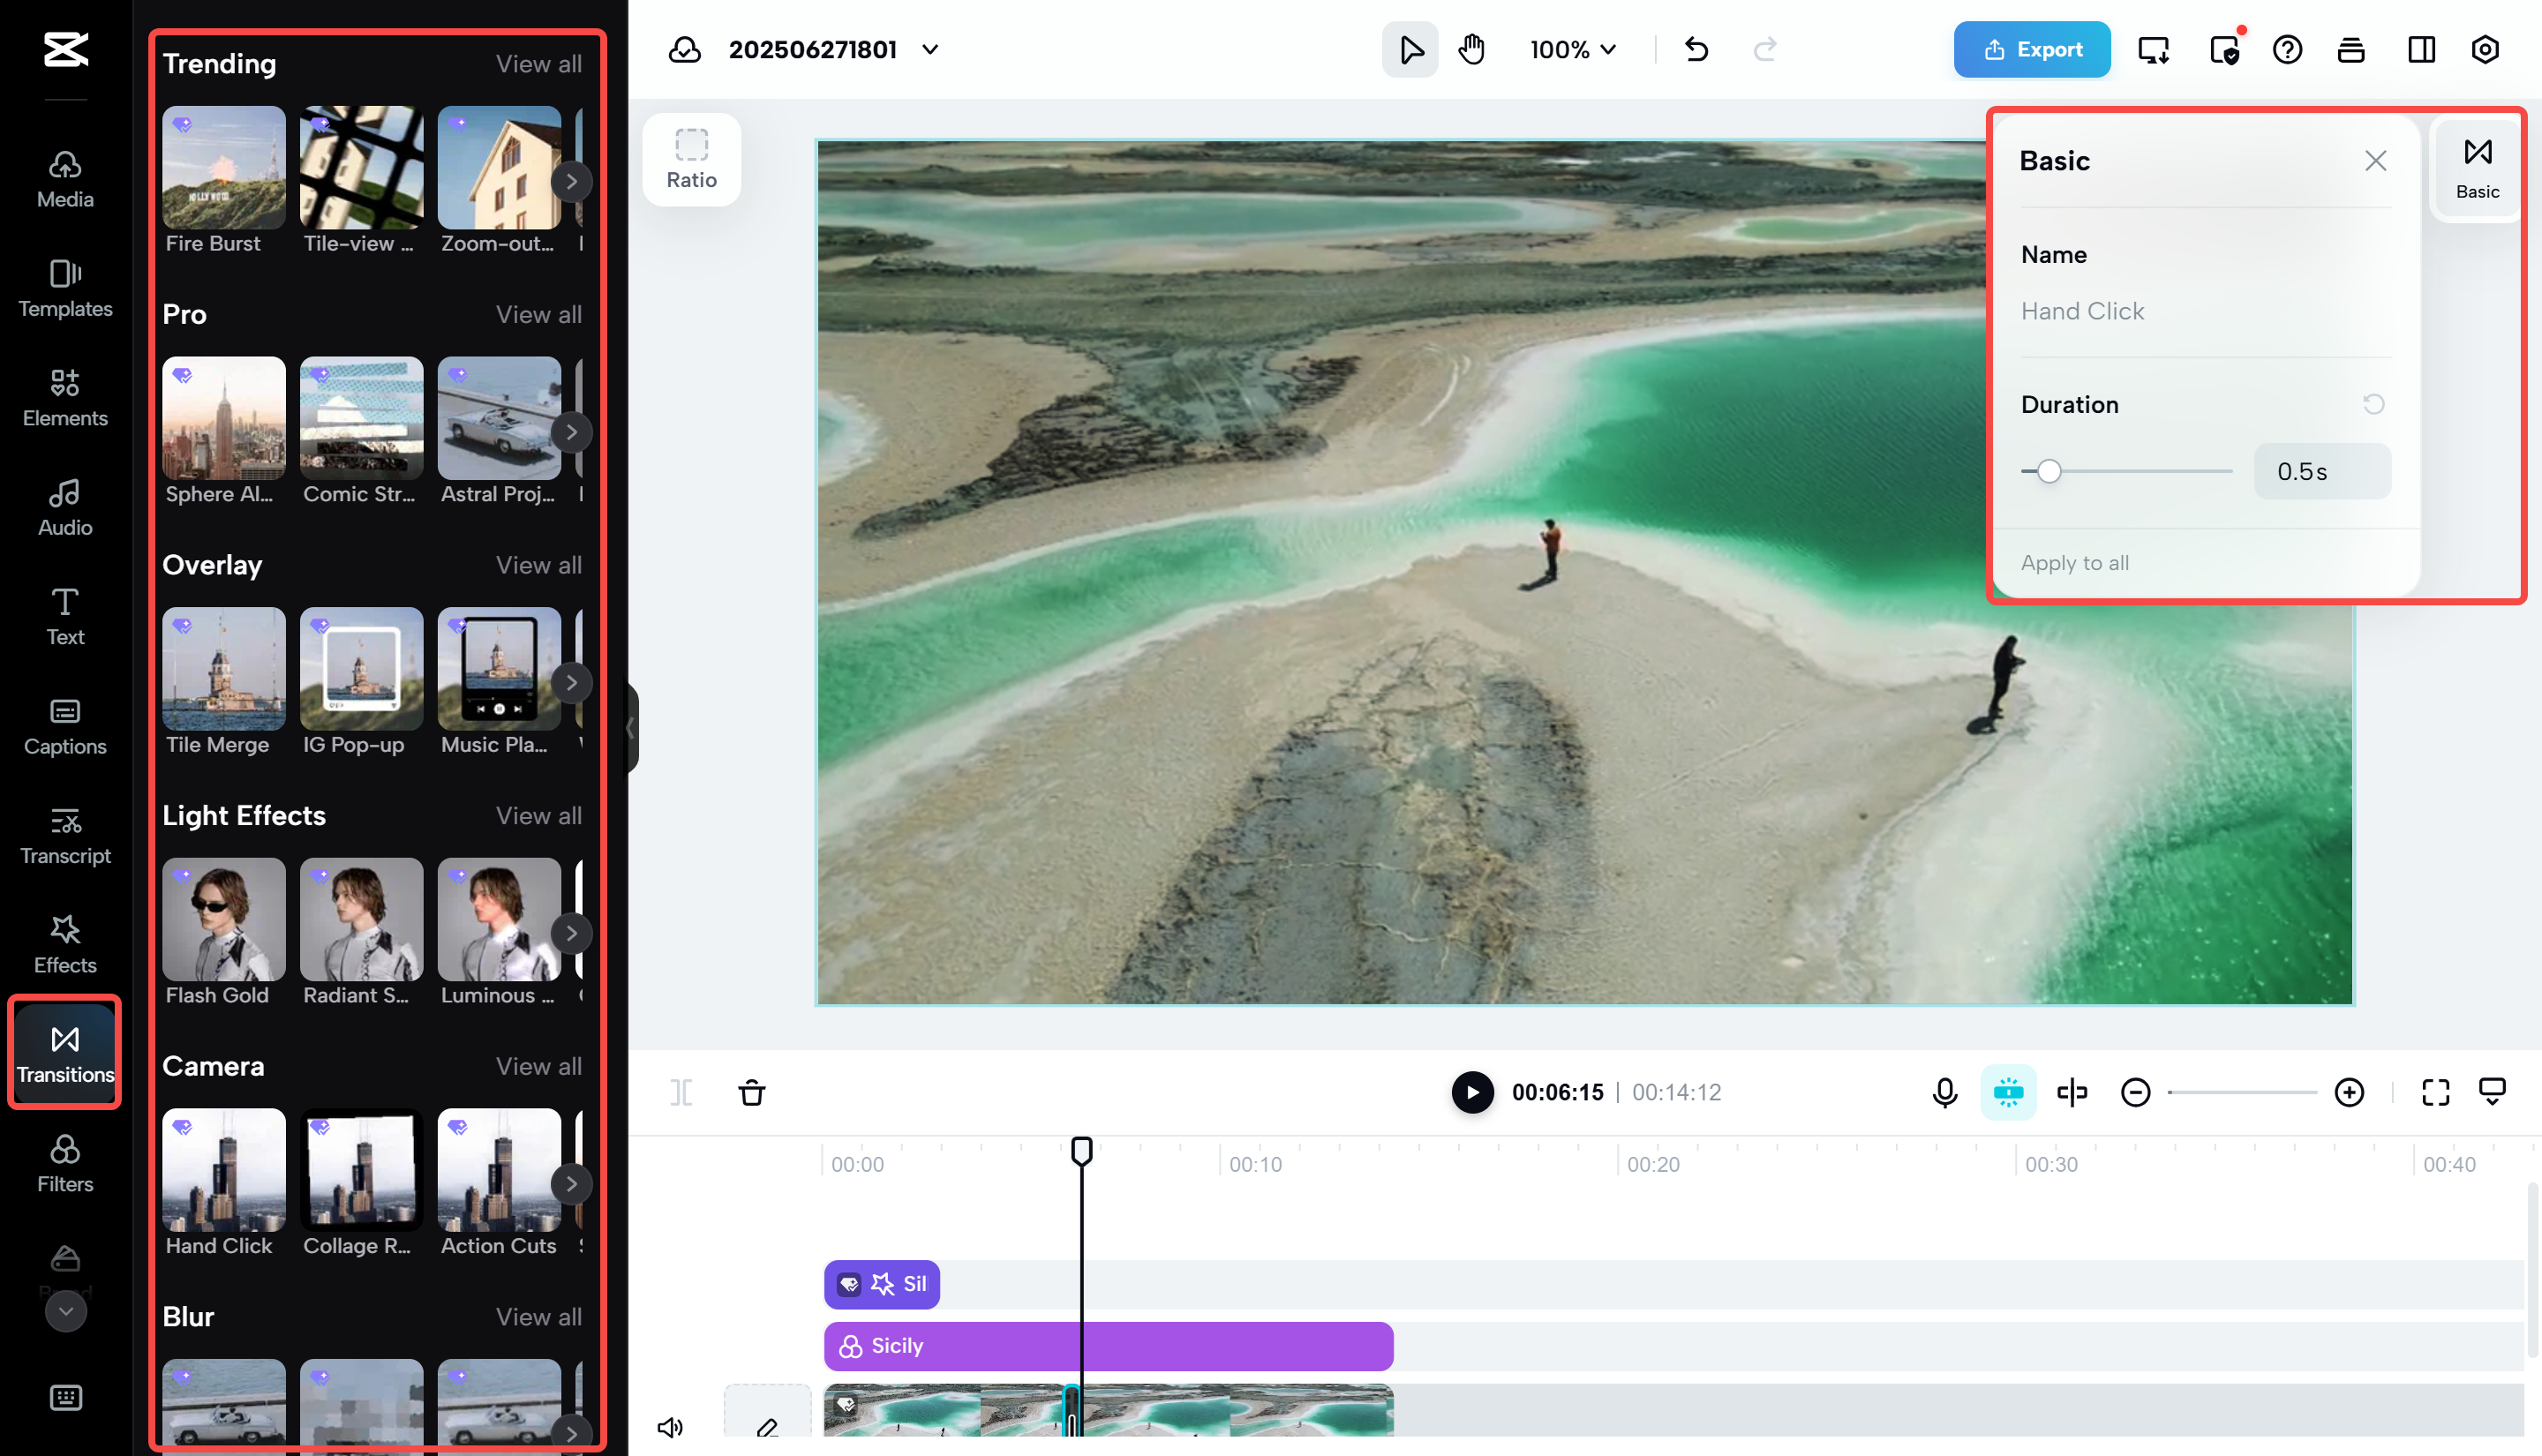Undo the last action

coord(1696,48)
